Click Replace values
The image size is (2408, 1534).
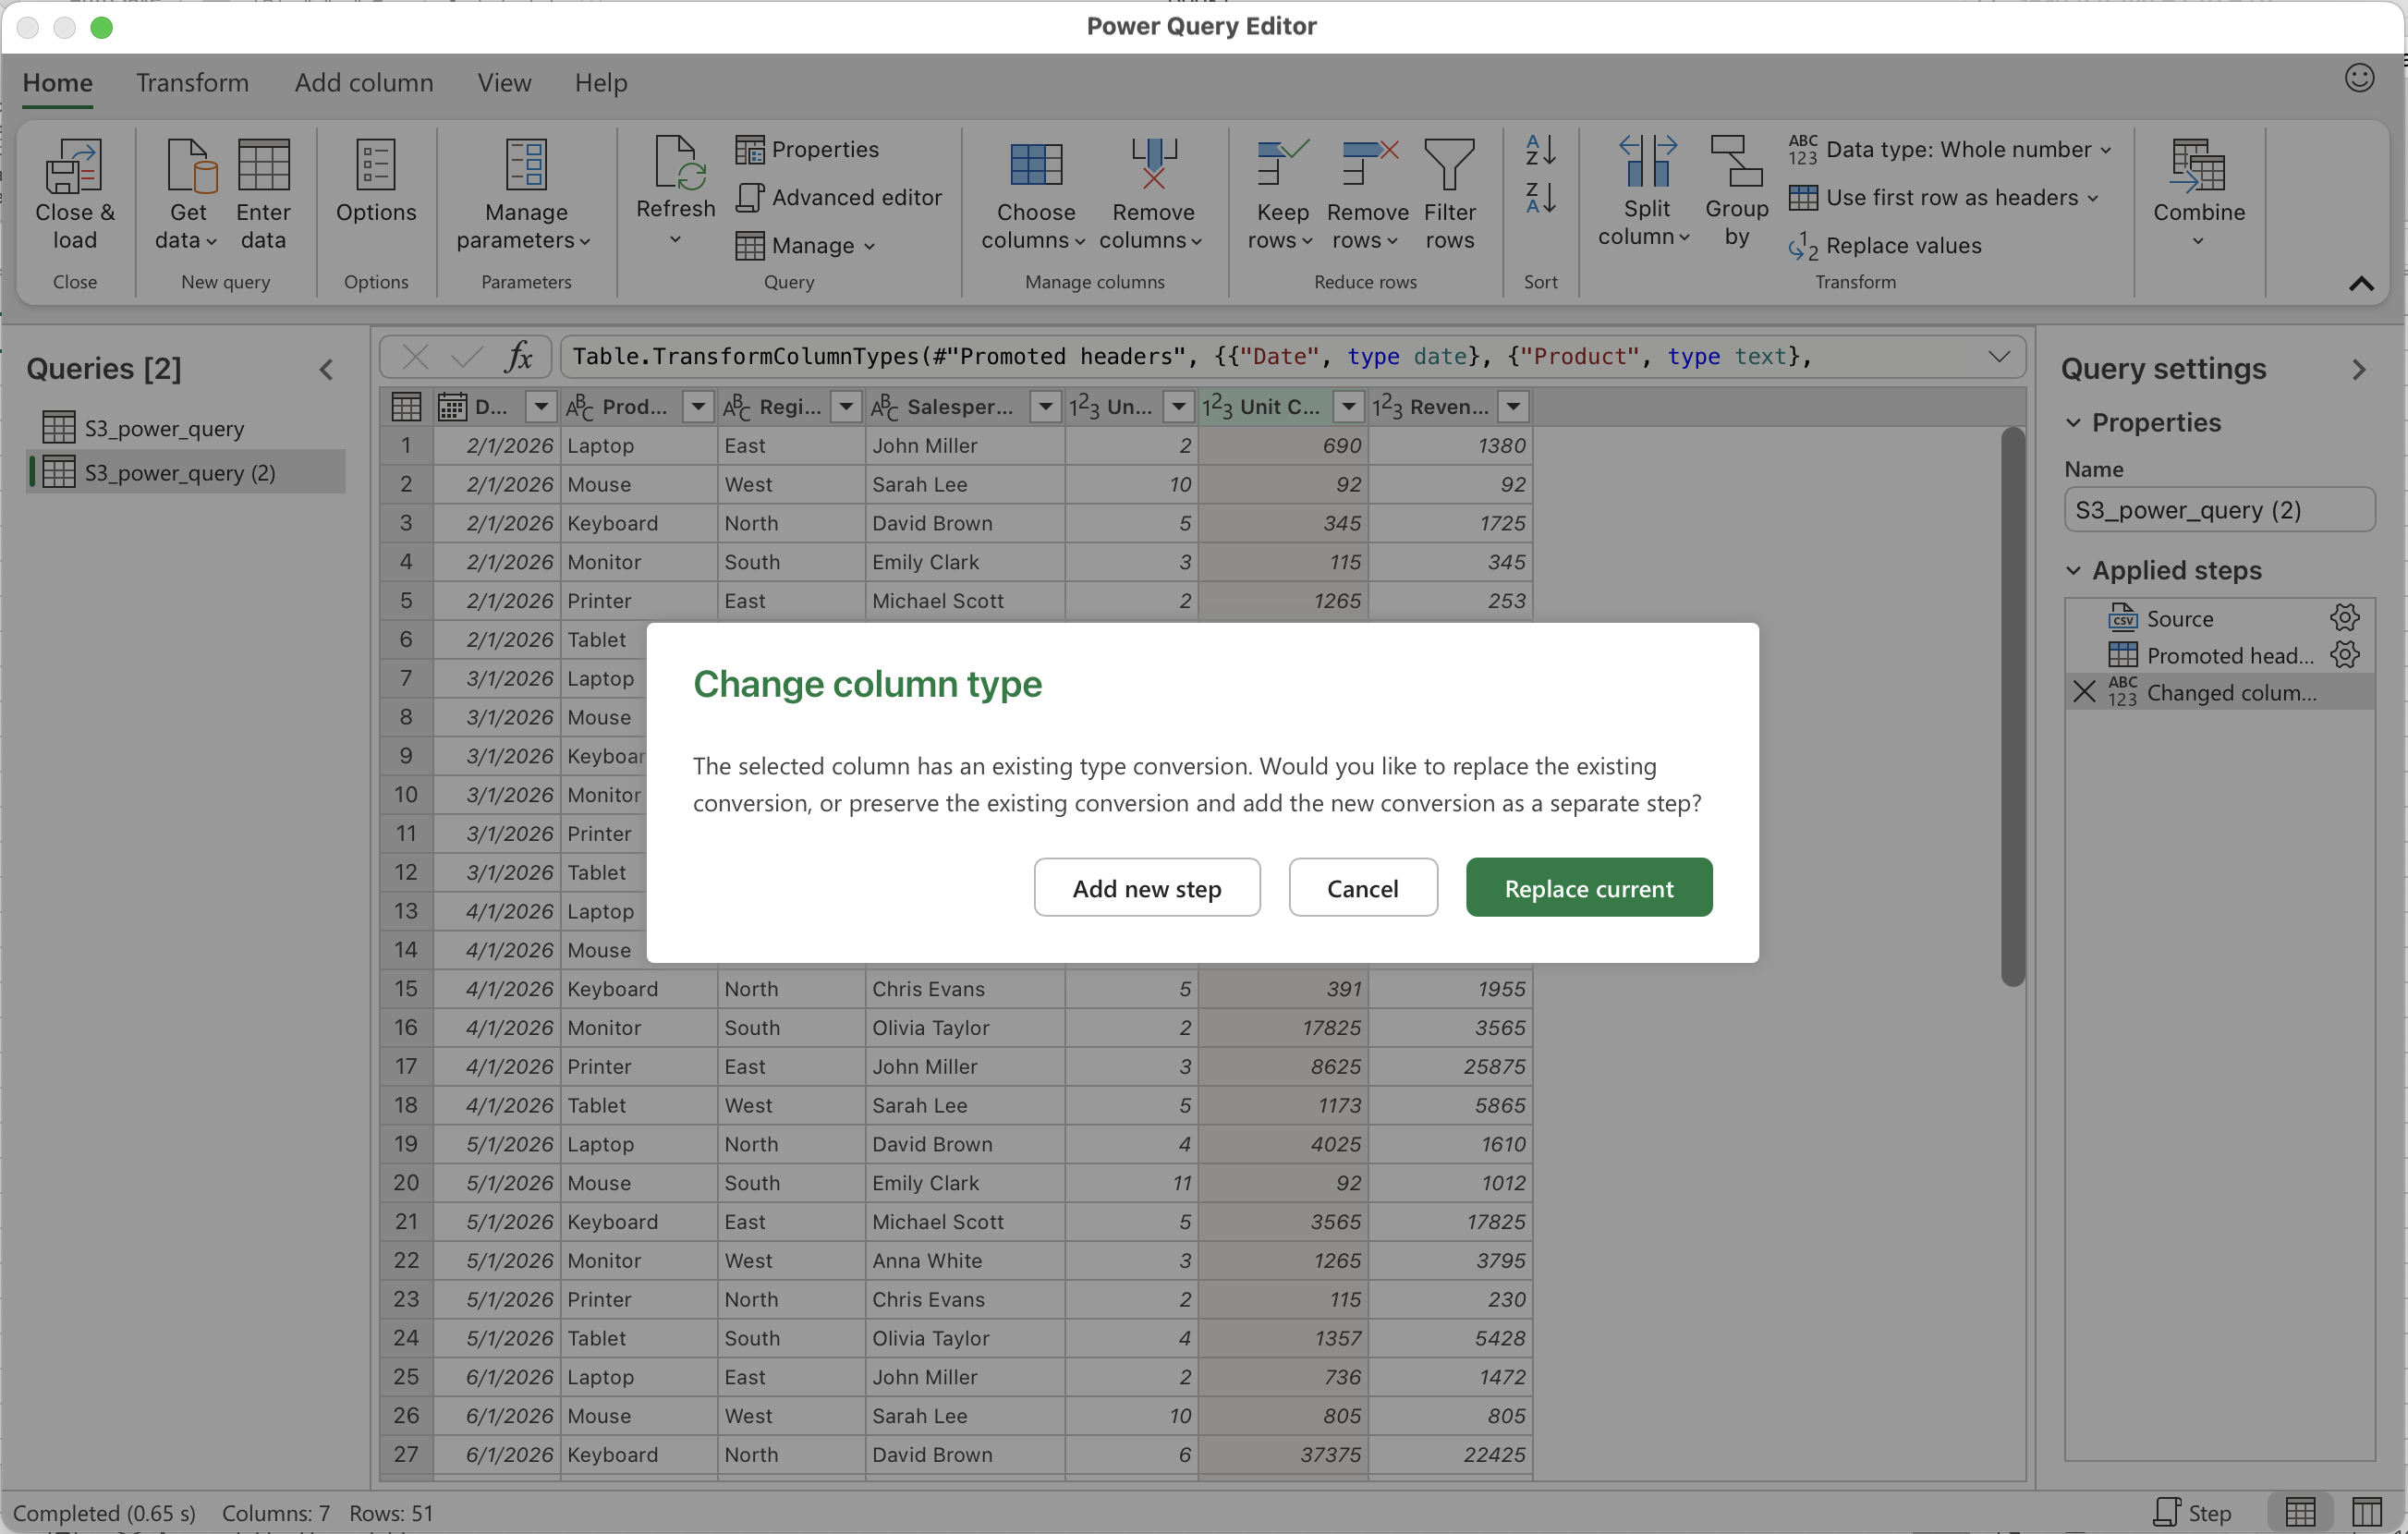coord(1885,245)
